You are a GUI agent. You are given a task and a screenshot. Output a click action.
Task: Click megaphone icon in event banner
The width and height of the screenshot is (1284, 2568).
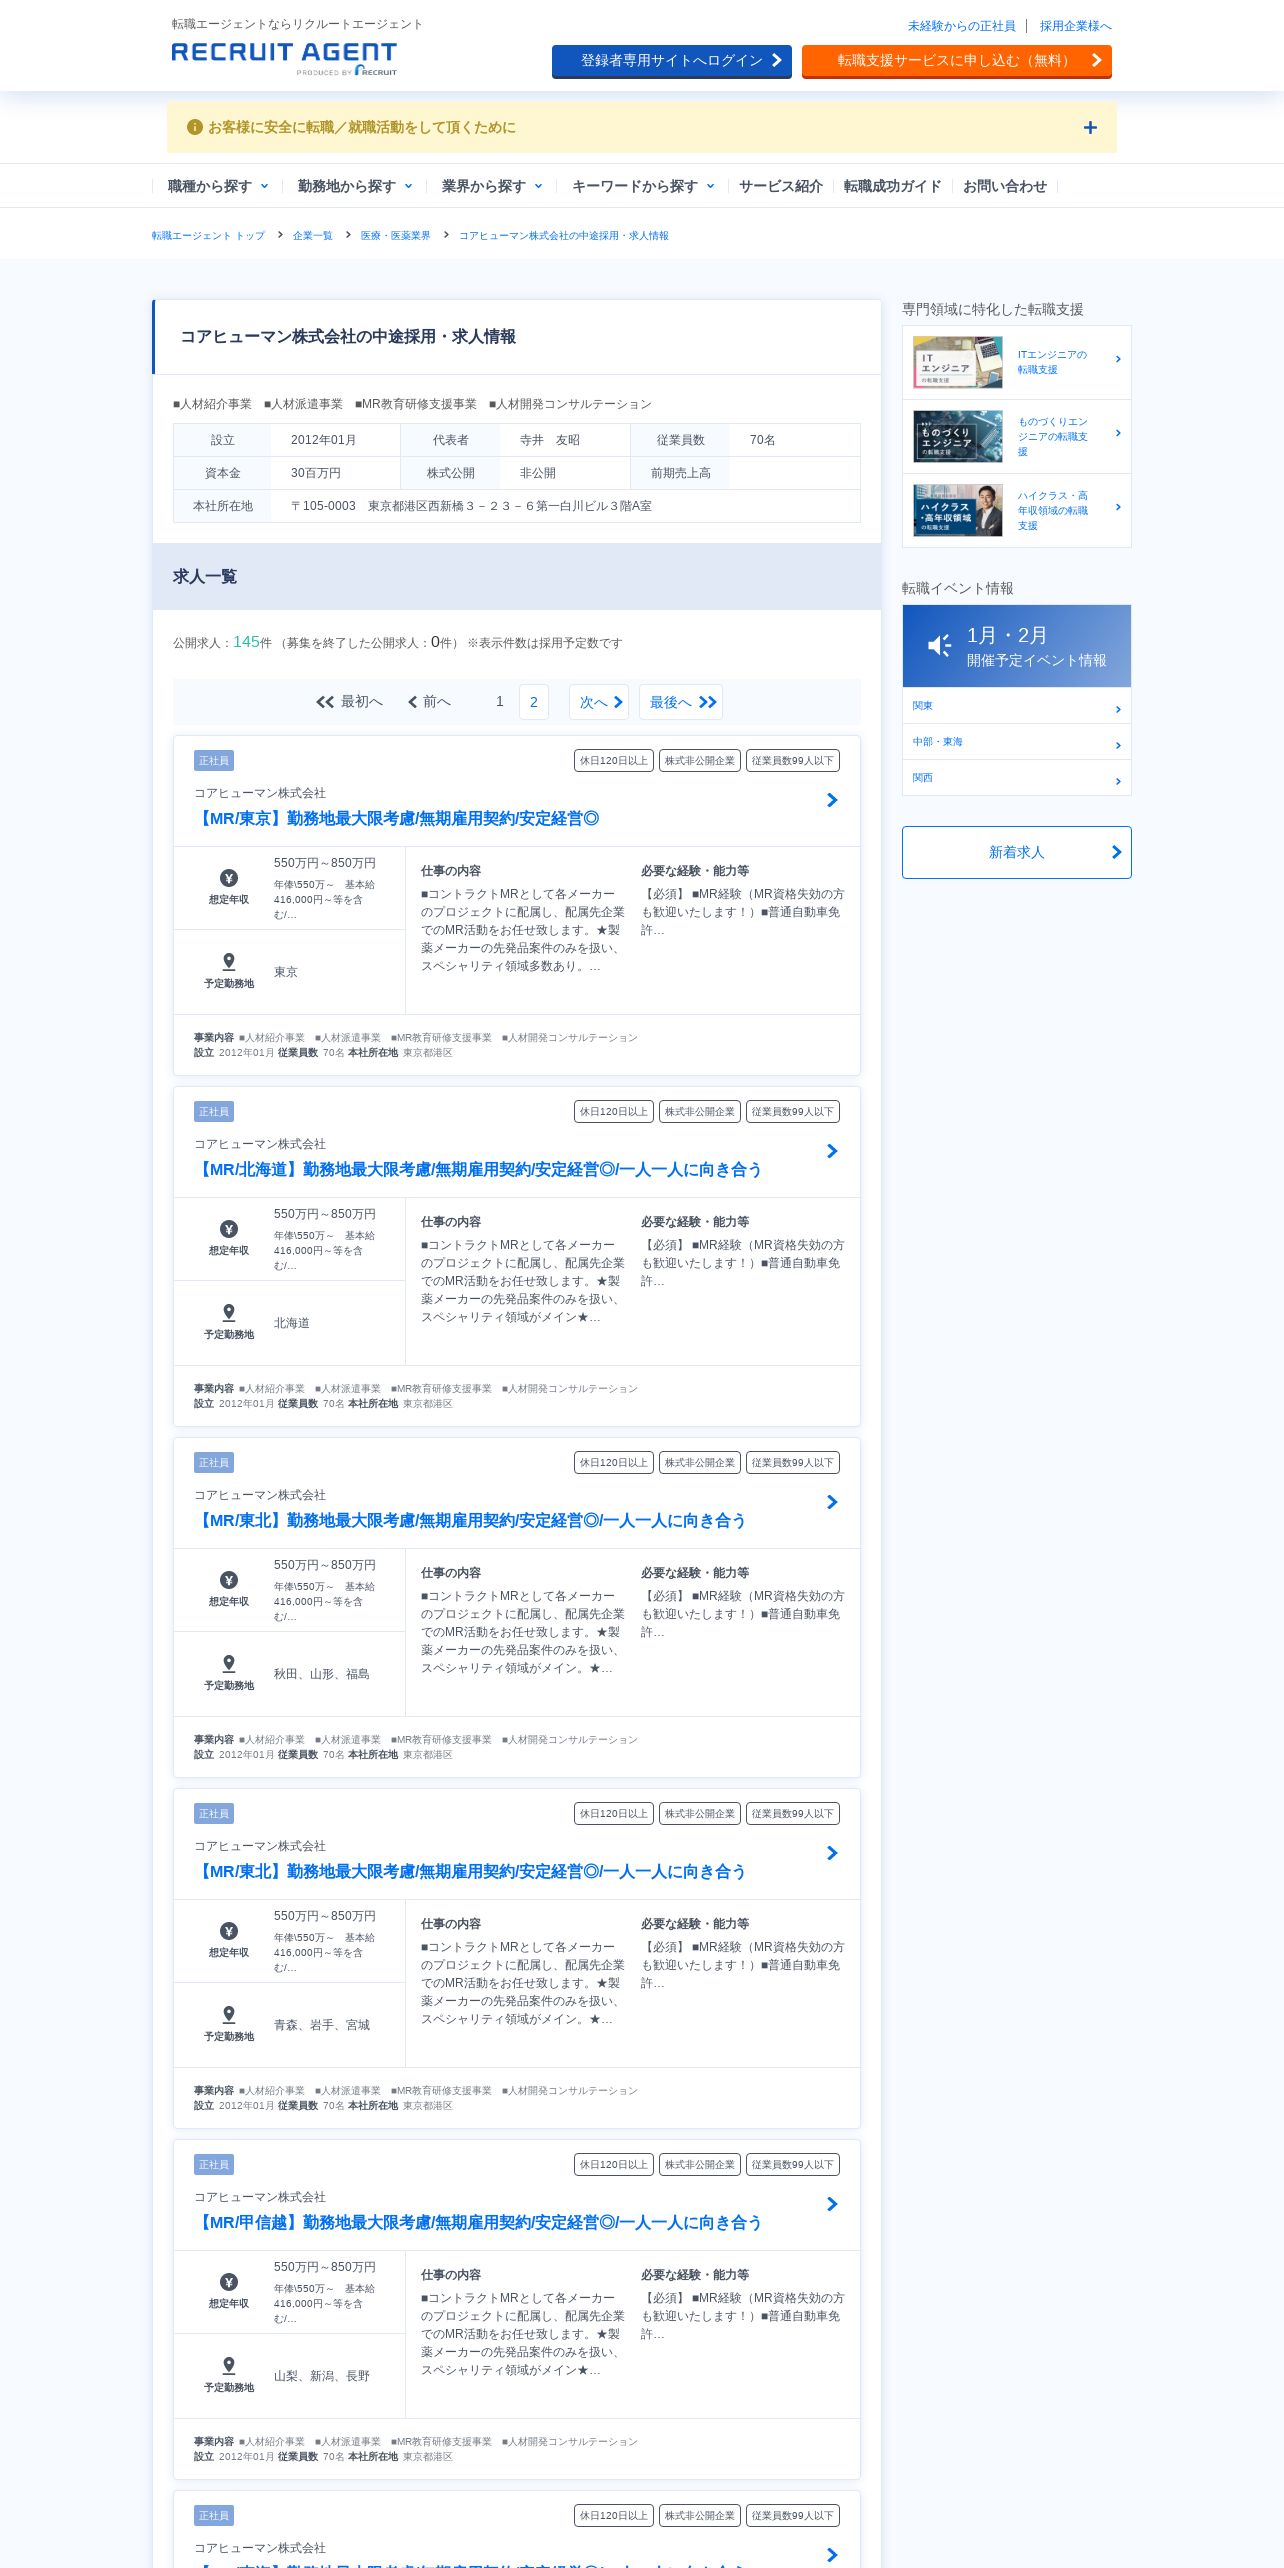click(x=939, y=646)
